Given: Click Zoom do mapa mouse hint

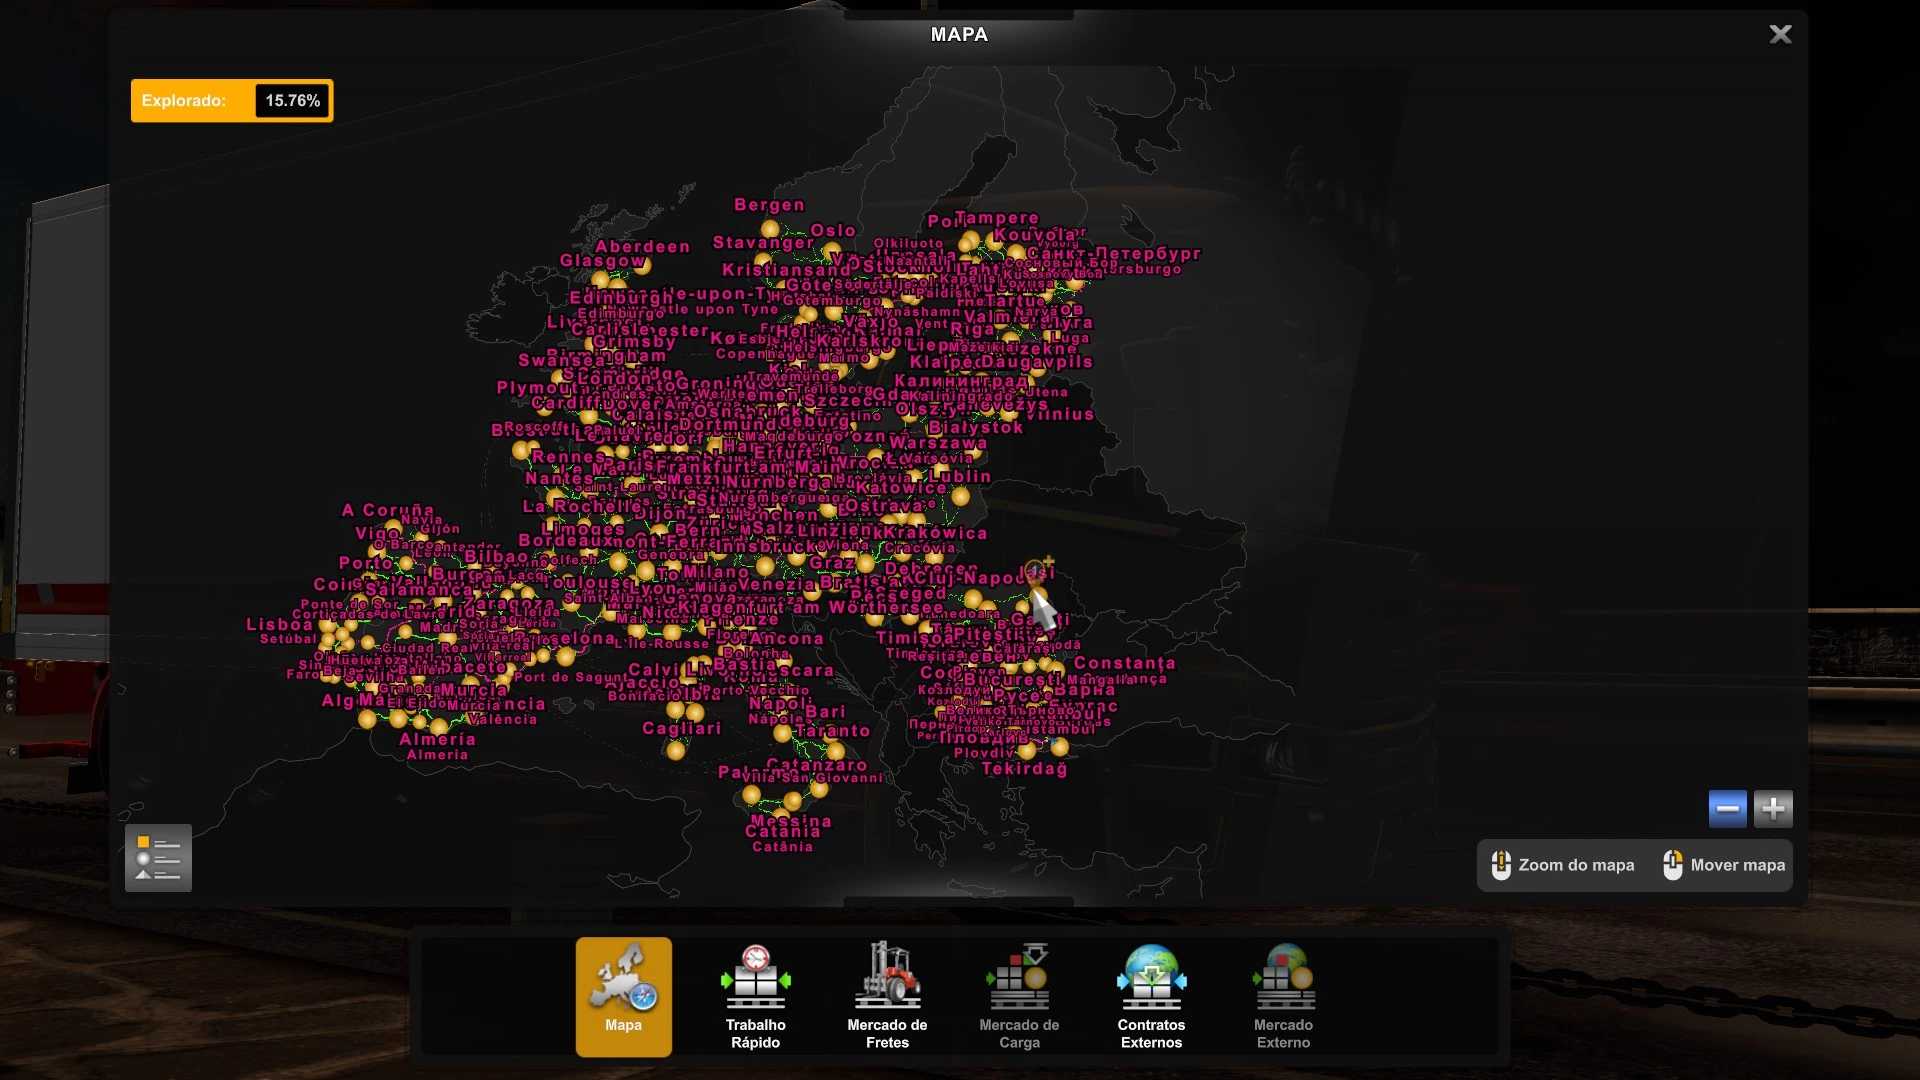Looking at the screenshot, I should pyautogui.click(x=1562, y=865).
